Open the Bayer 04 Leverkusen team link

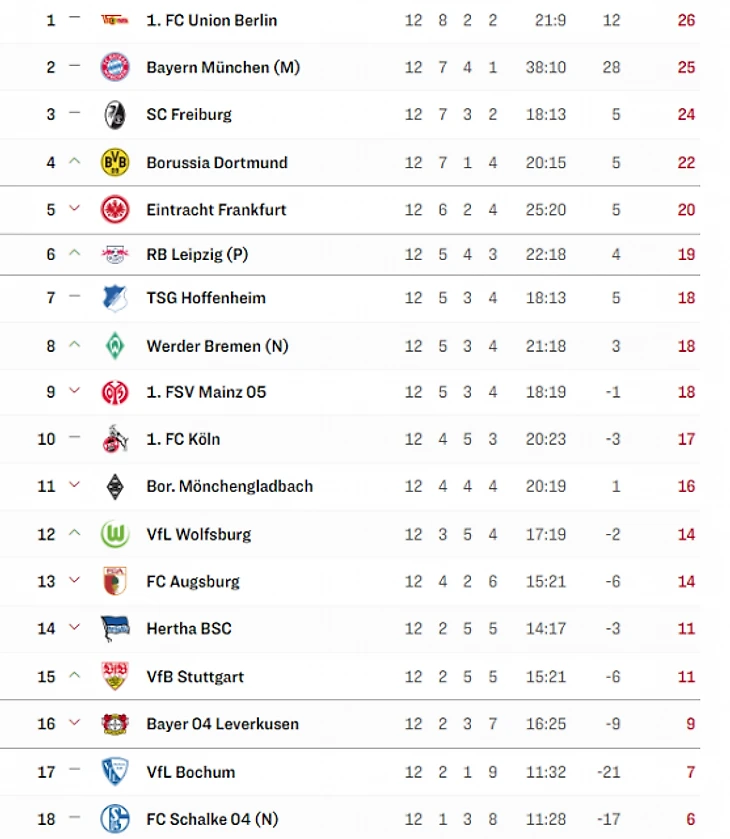click(x=222, y=724)
